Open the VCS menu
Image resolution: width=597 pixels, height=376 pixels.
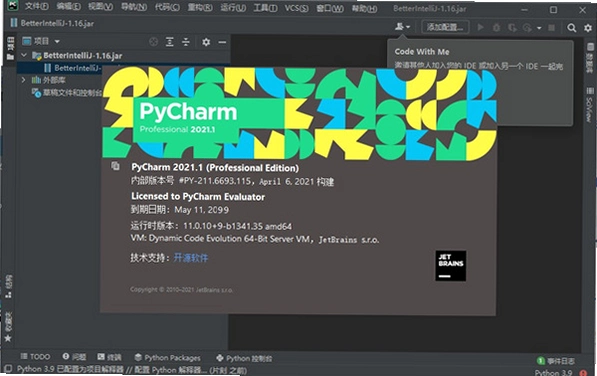[296, 8]
